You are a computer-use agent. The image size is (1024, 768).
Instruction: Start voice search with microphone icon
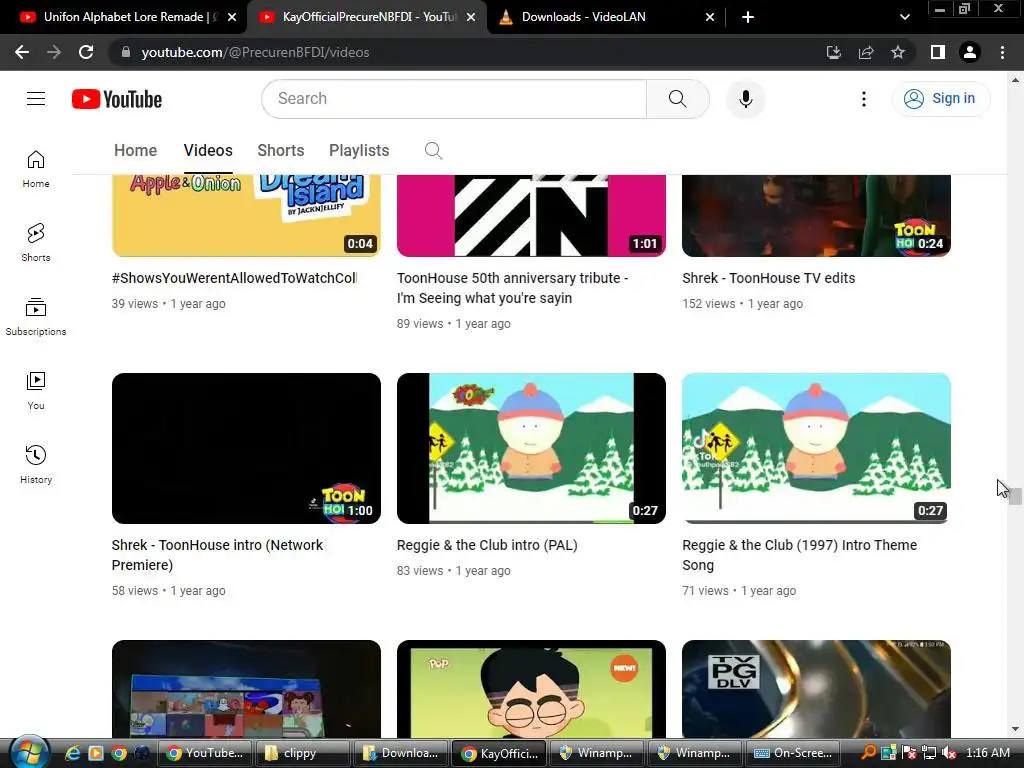point(745,99)
